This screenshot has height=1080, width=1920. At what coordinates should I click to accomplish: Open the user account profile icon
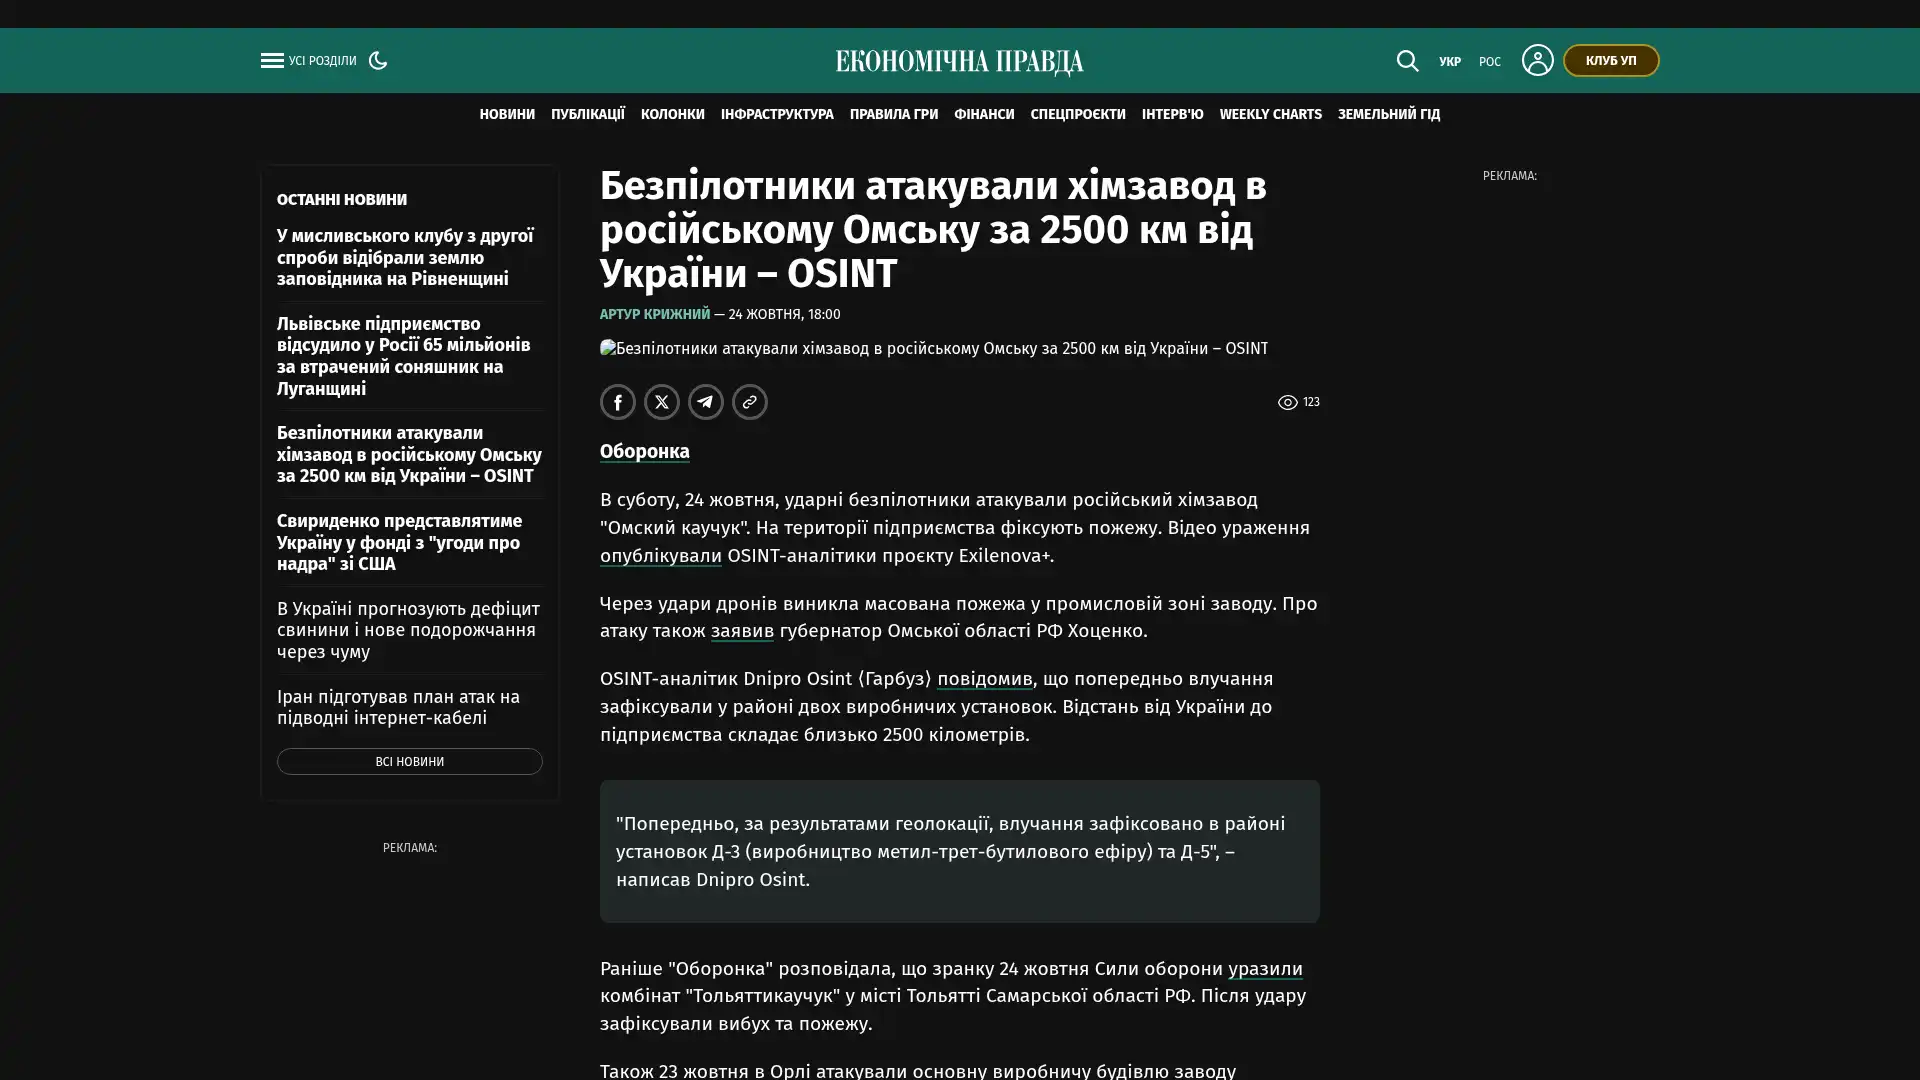tap(1537, 60)
